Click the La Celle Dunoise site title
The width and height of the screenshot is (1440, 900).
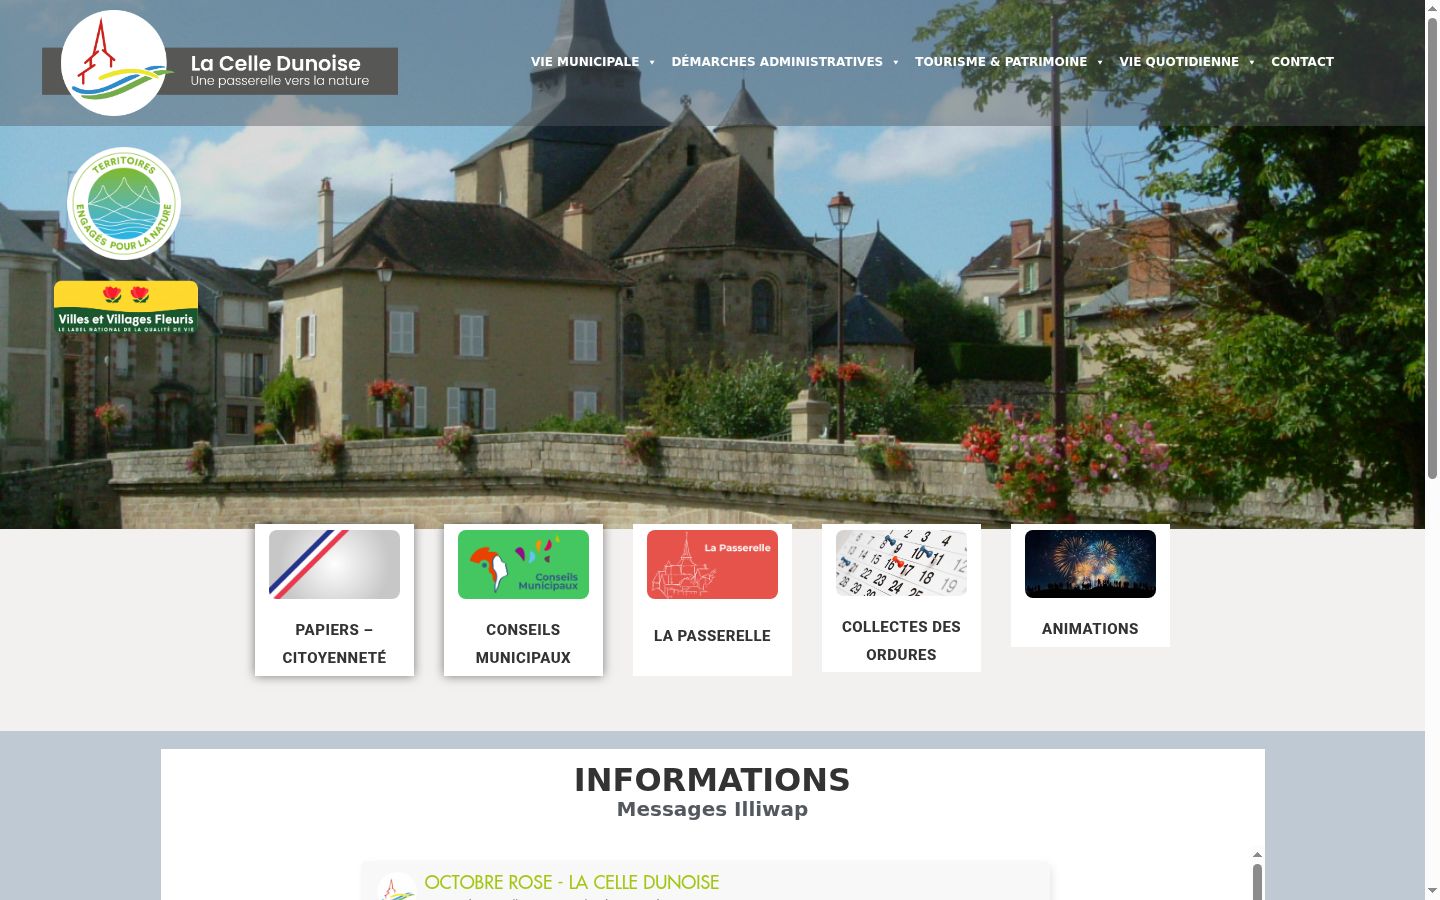pyautogui.click(x=275, y=63)
